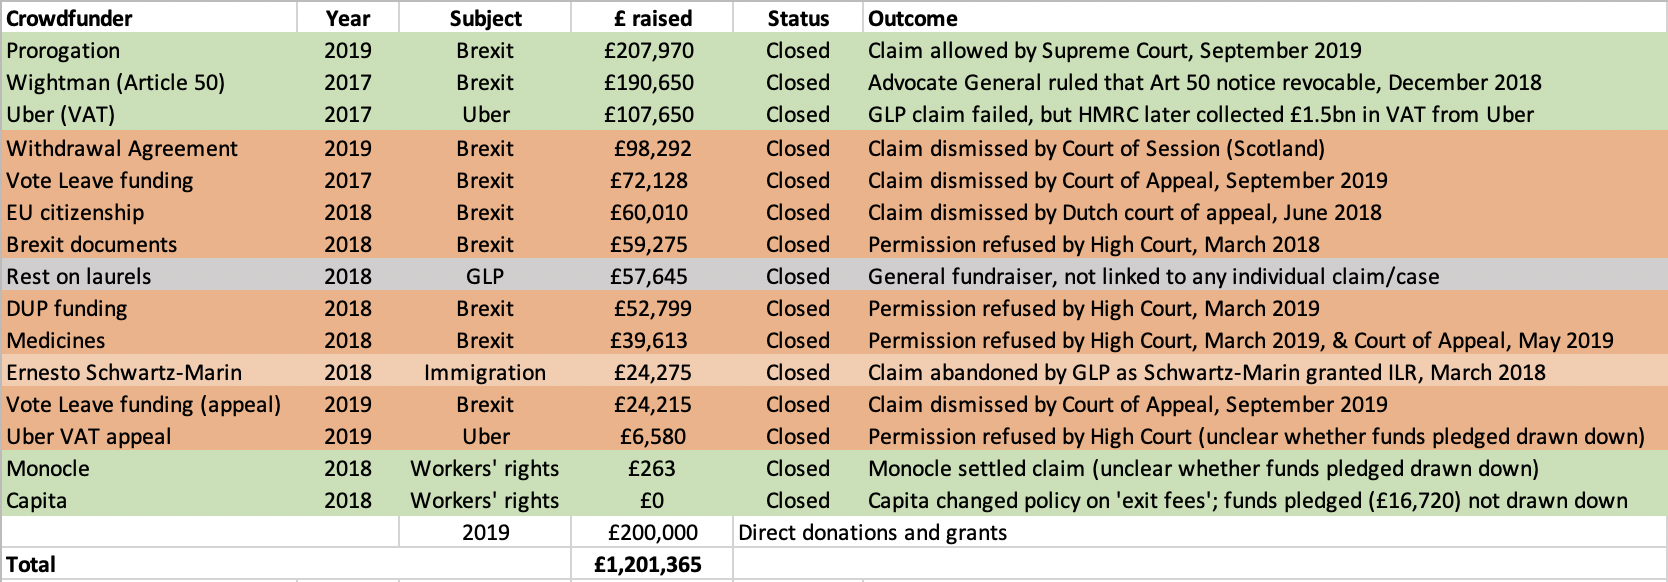
Task: Select the '£ raised' column header
Action: pyautogui.click(x=652, y=18)
